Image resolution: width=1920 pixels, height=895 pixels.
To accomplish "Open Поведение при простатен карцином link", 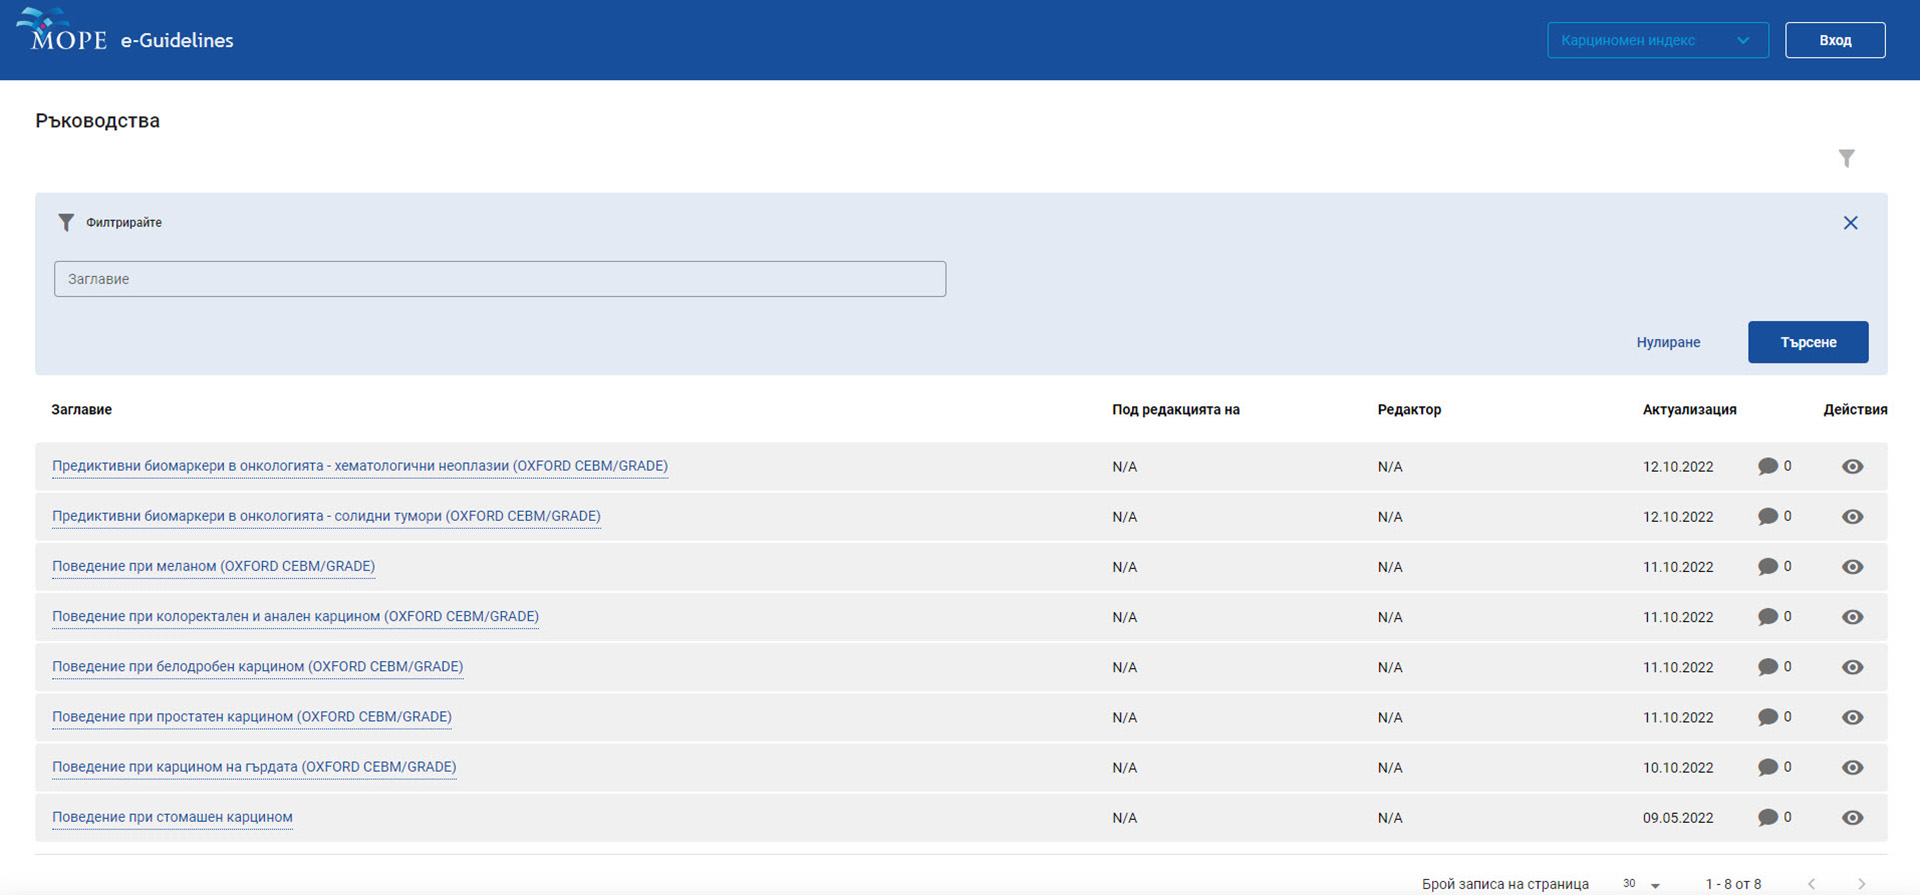I will (252, 716).
